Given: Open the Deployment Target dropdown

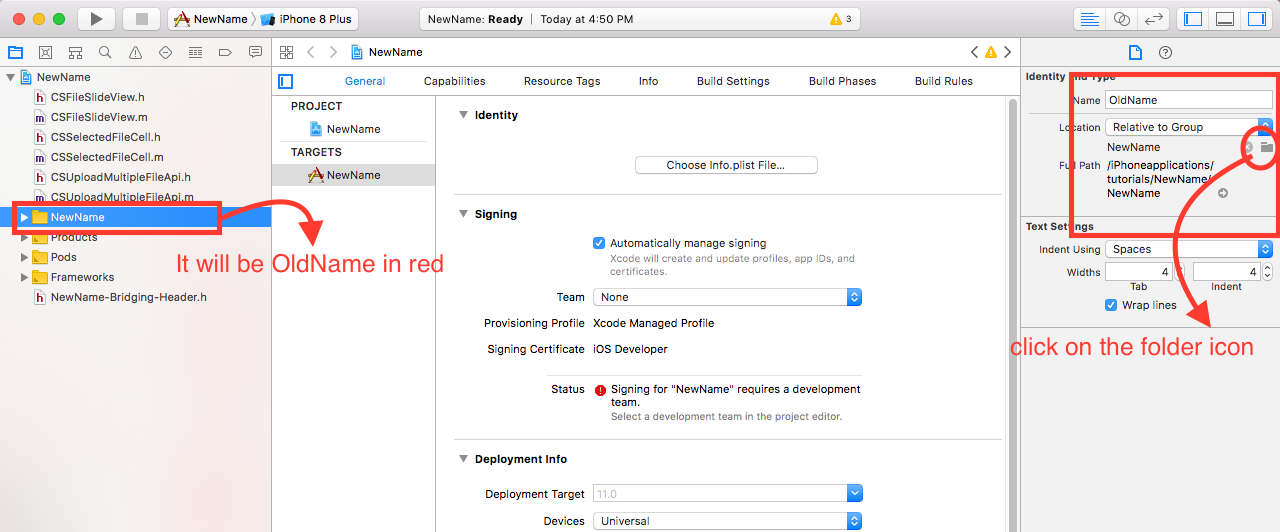Looking at the screenshot, I should (x=727, y=493).
